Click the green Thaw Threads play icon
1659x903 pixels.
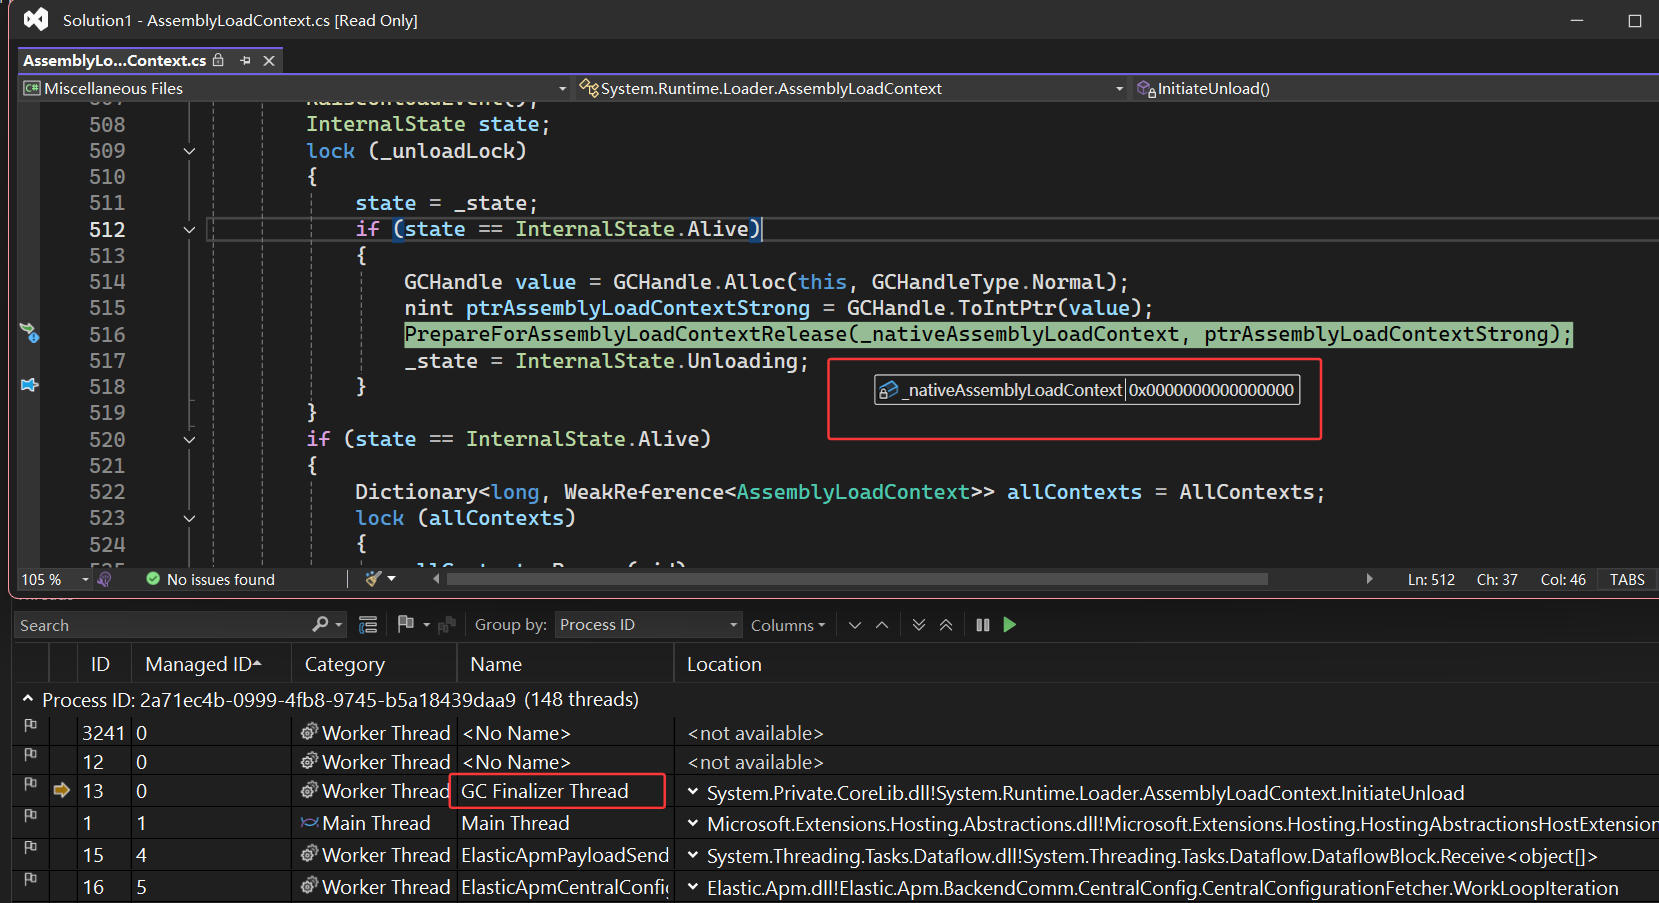pos(1009,625)
